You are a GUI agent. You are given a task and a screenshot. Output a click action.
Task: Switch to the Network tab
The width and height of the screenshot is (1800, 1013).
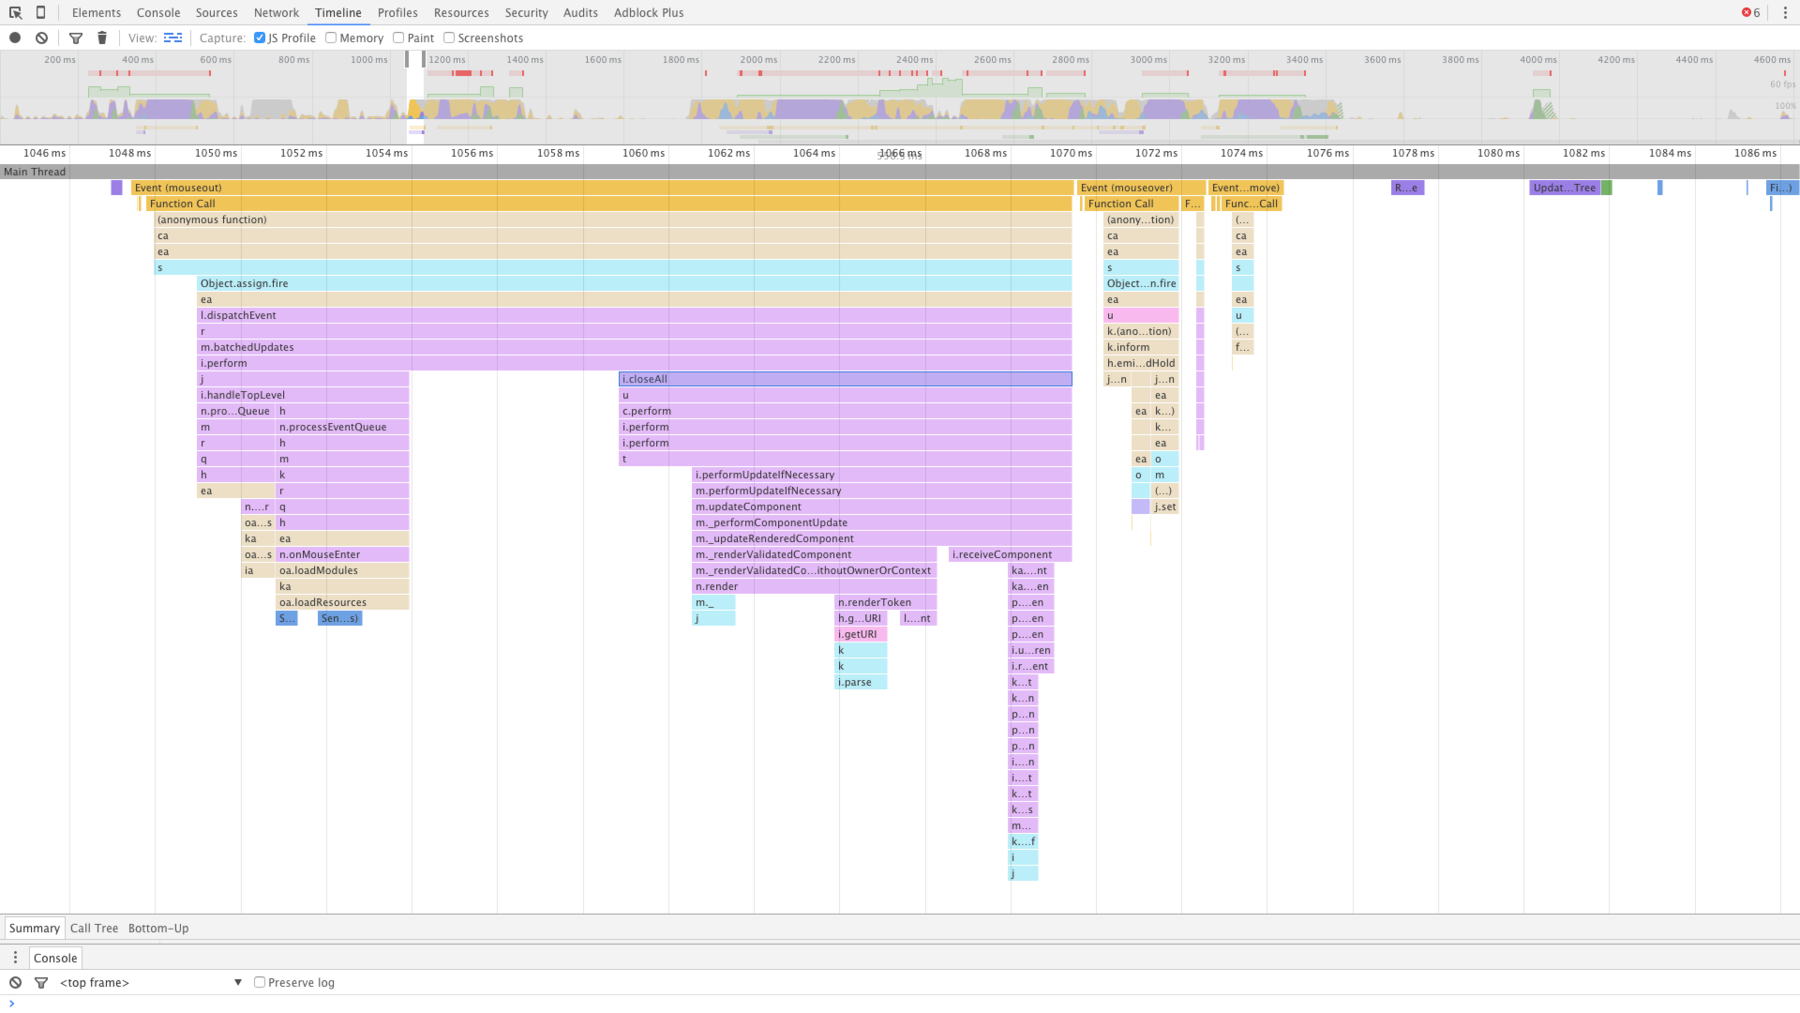(276, 13)
